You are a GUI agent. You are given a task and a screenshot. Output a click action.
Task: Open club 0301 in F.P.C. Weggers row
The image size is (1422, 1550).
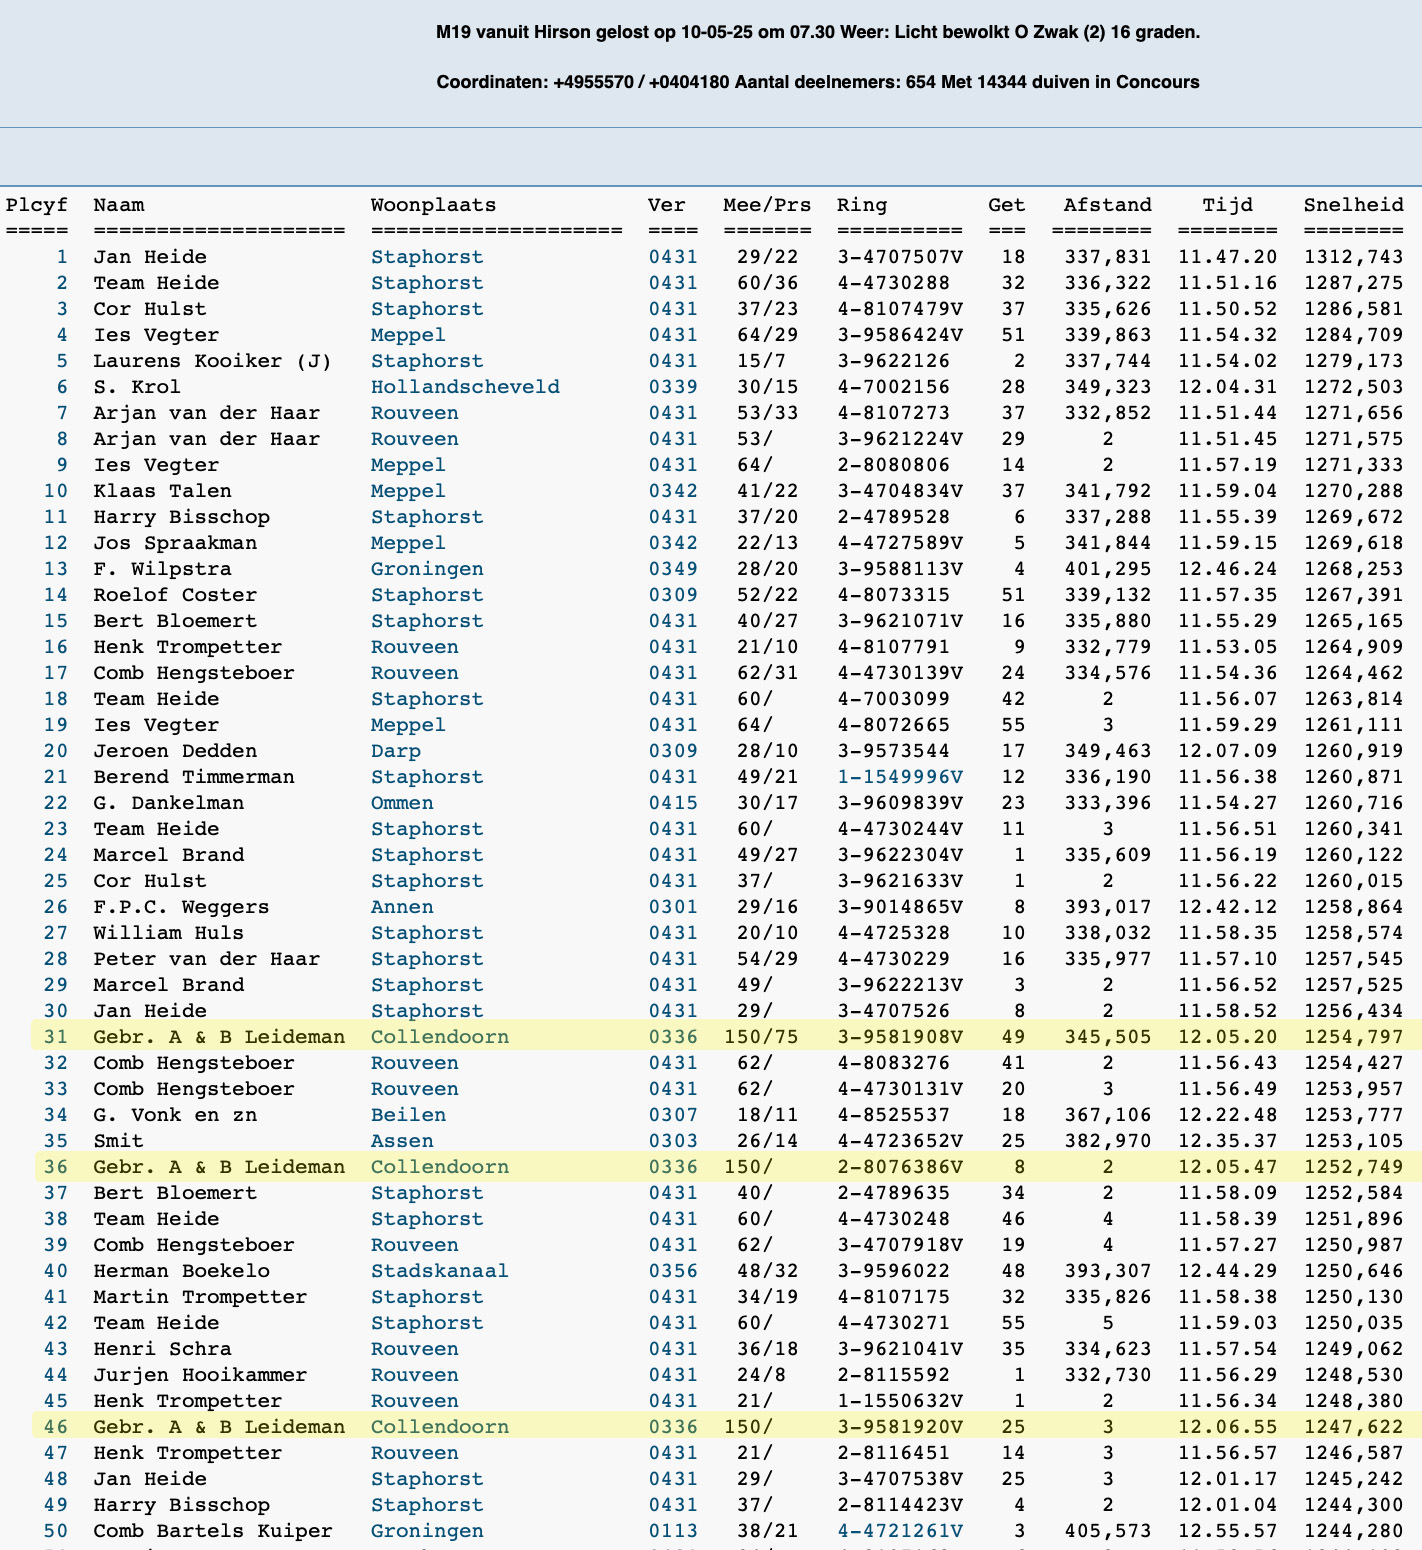click(x=673, y=907)
